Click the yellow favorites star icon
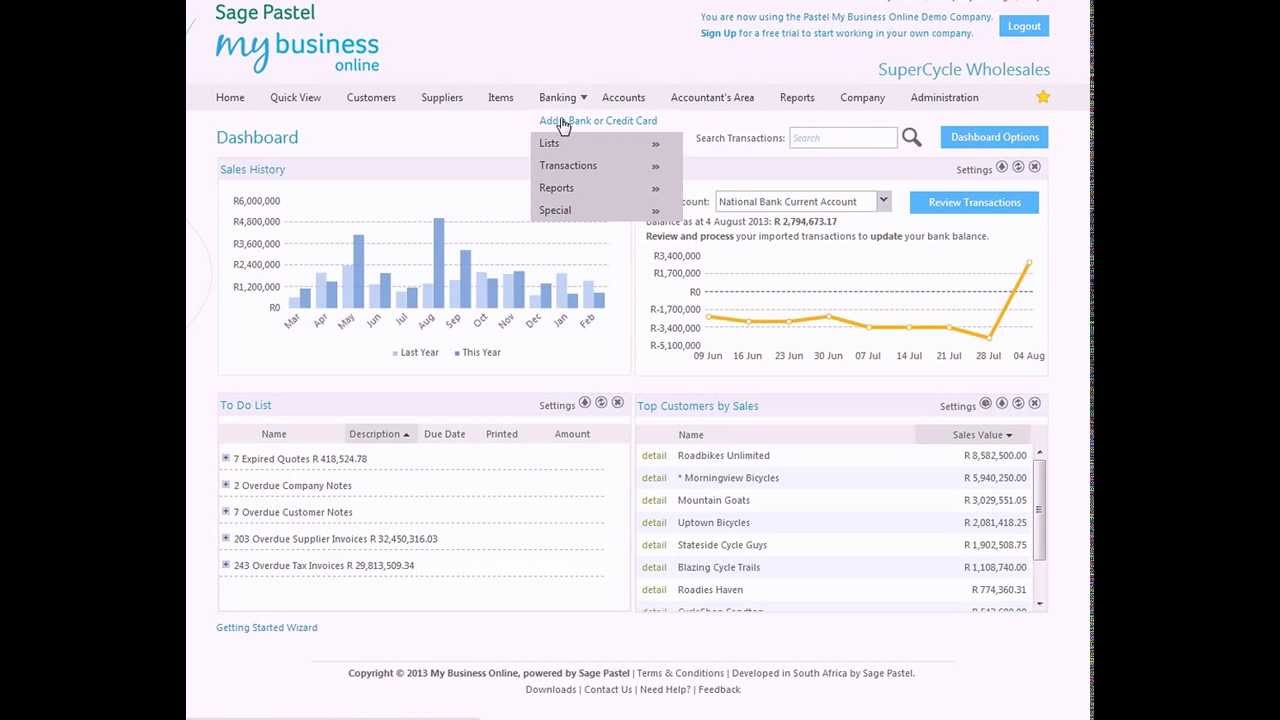1280x720 pixels. (x=1043, y=97)
